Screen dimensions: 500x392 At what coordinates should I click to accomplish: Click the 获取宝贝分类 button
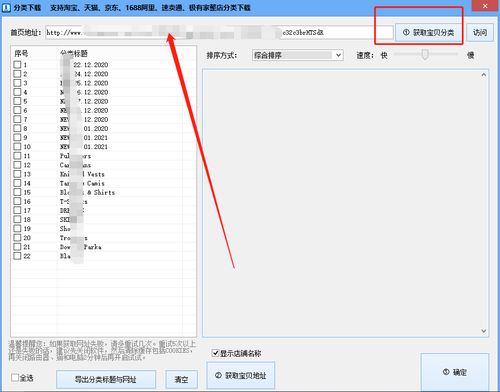[429, 33]
